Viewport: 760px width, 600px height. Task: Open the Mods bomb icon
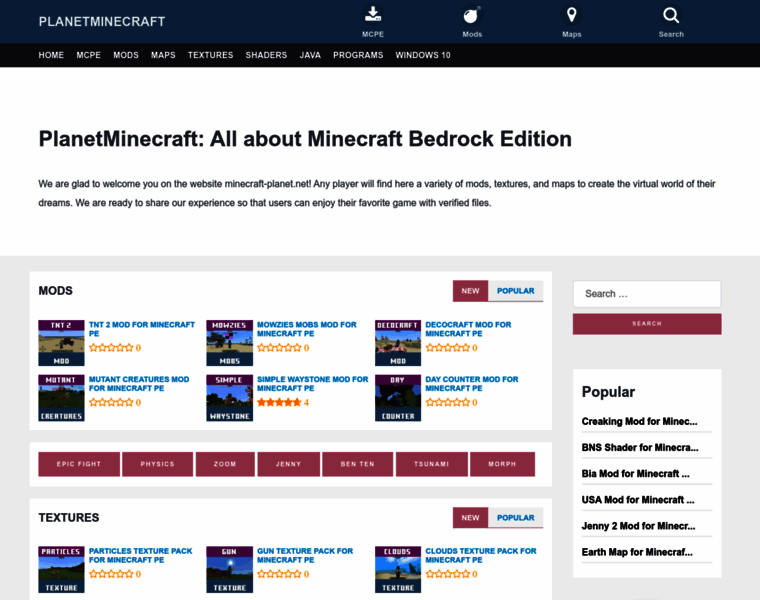472,15
